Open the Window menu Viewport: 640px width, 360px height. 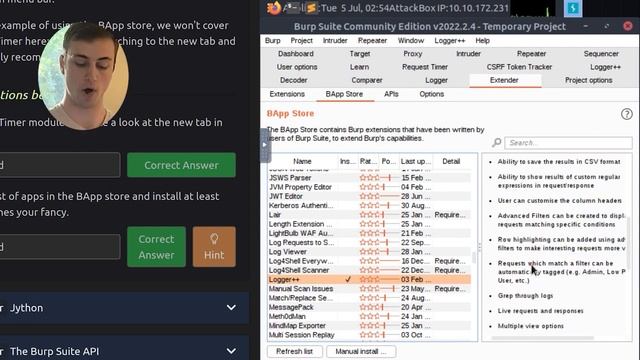tap(411, 40)
